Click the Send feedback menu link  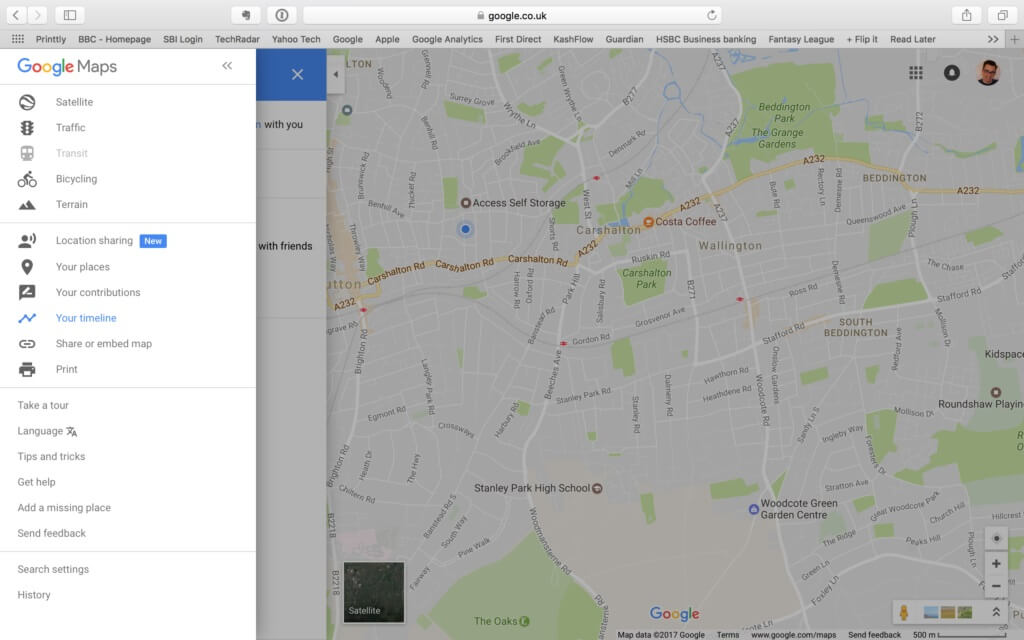click(x=52, y=534)
